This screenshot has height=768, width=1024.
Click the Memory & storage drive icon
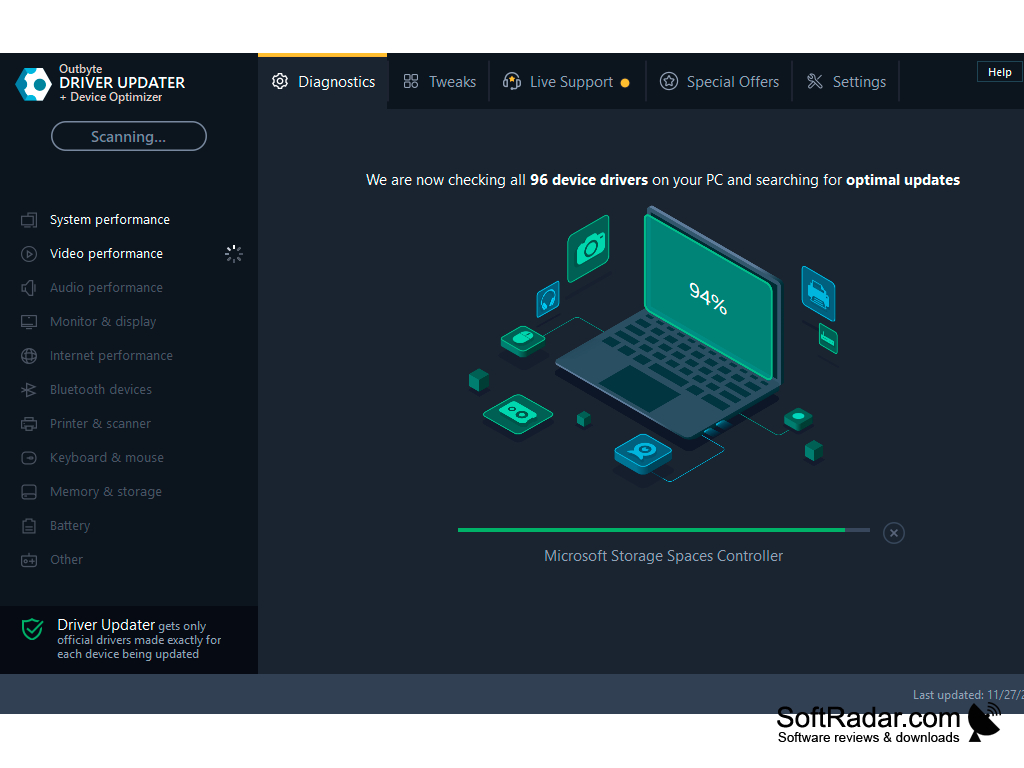coord(29,492)
